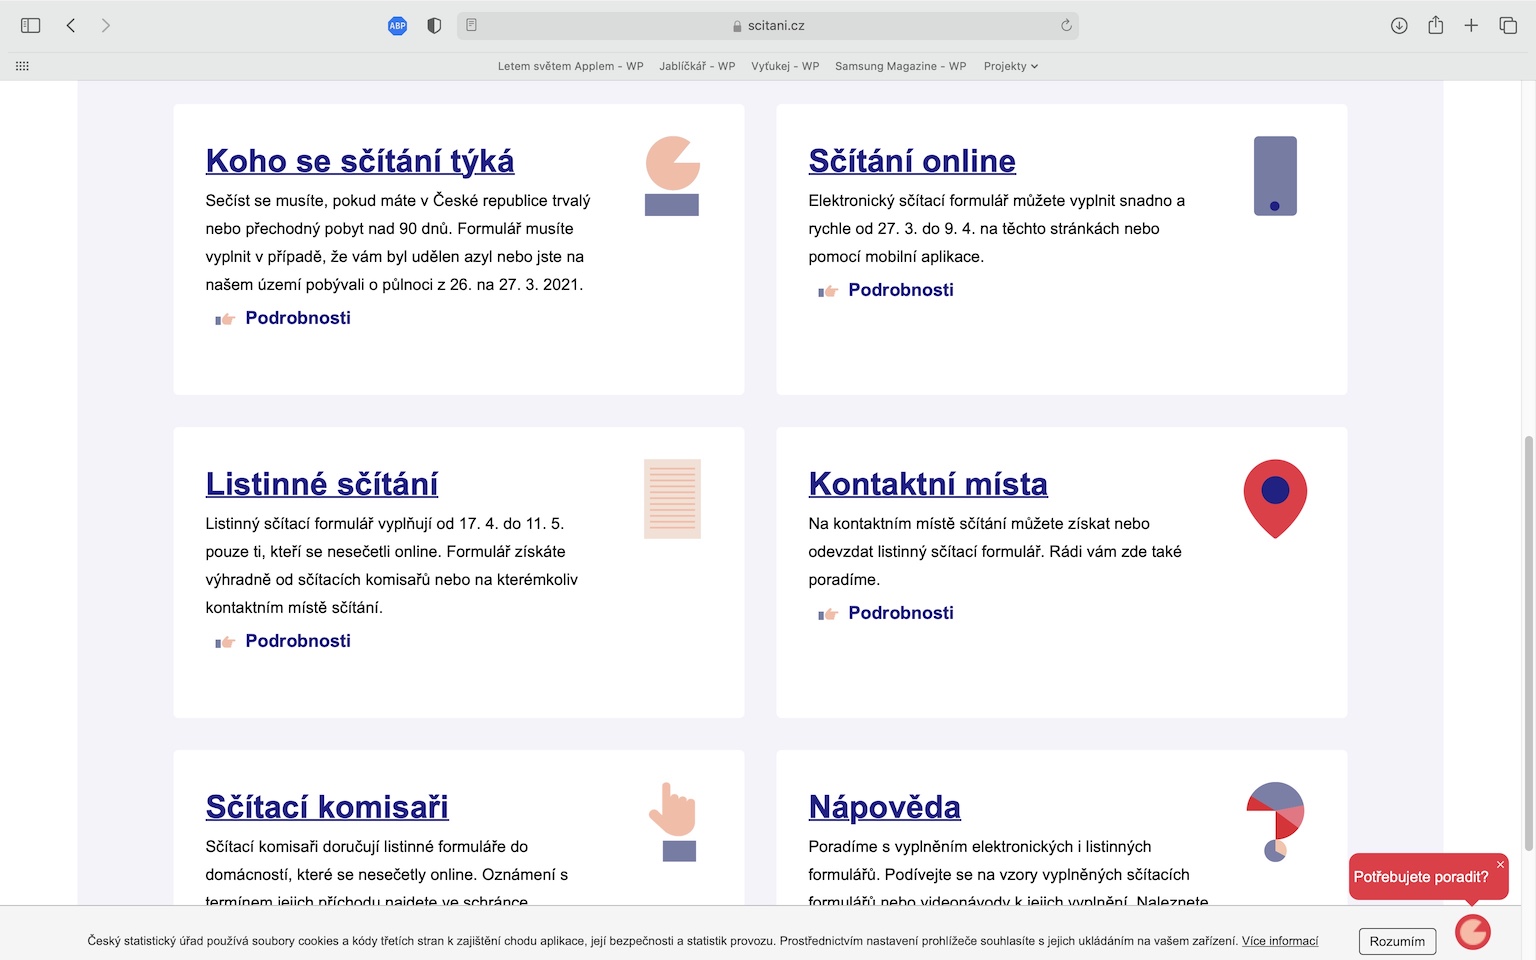Open the Adblock Plus extension
Image resolution: width=1536 pixels, height=960 pixels.
pyautogui.click(x=397, y=26)
